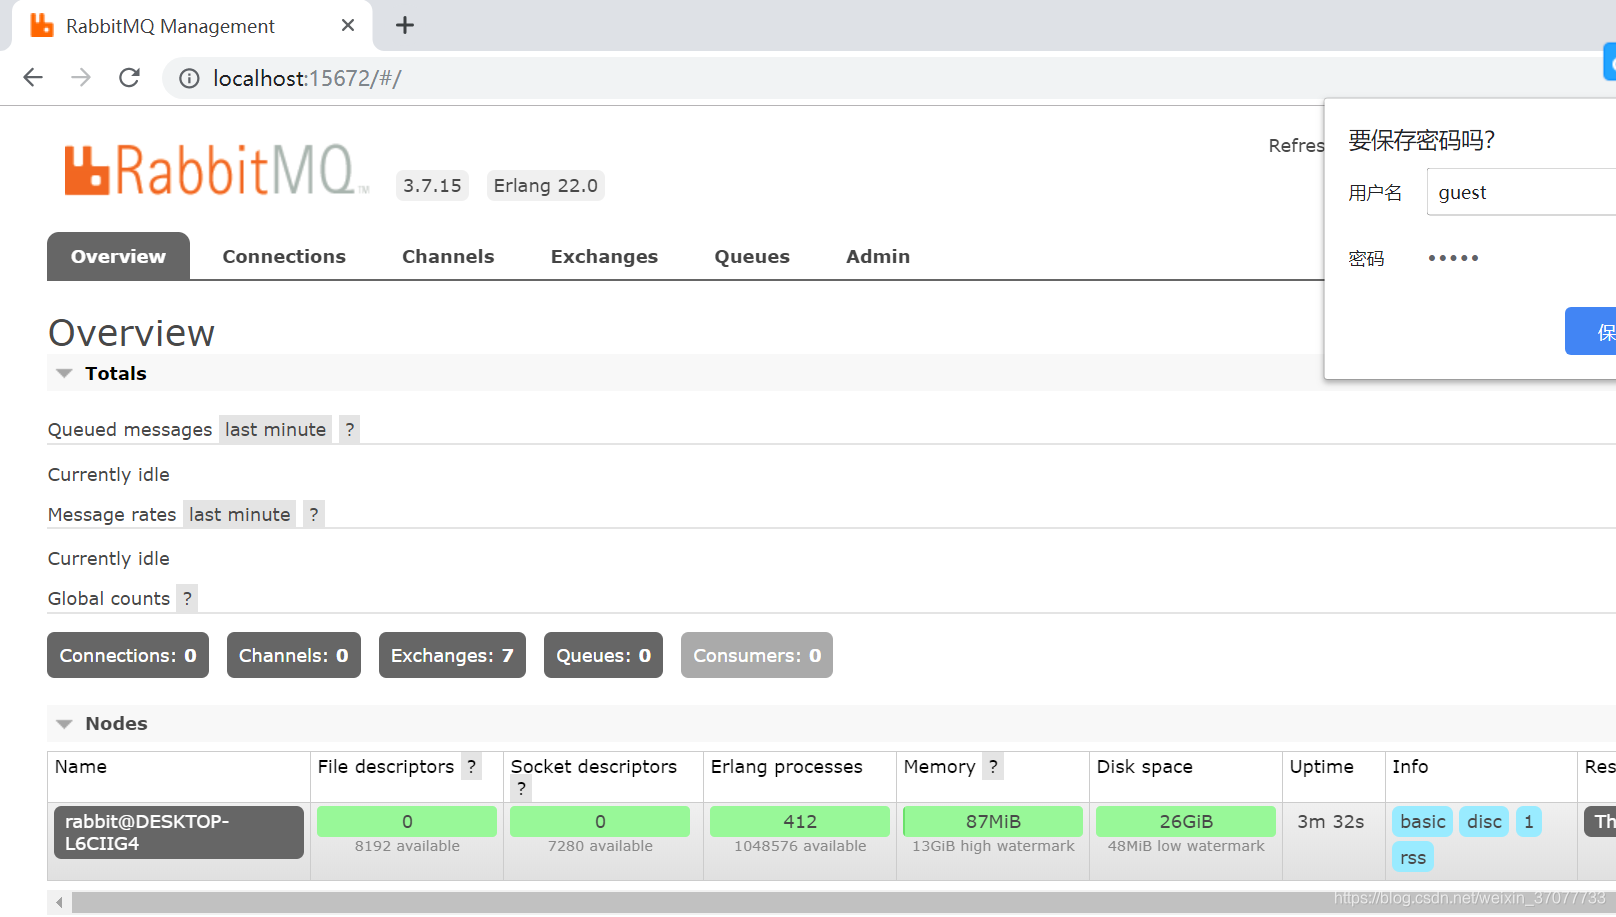
Task: Click the file descriptors 0 bar
Action: [407, 821]
